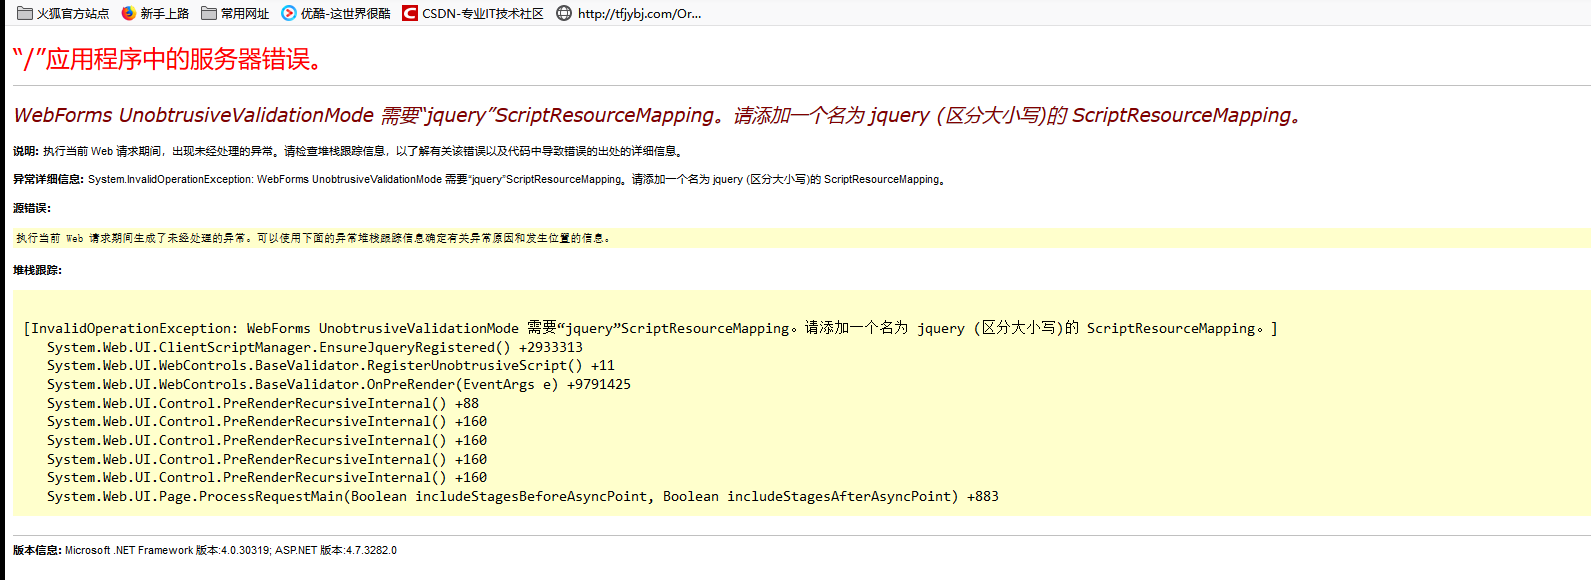Click the folder icon on 常用网址 bookmark

[206, 13]
